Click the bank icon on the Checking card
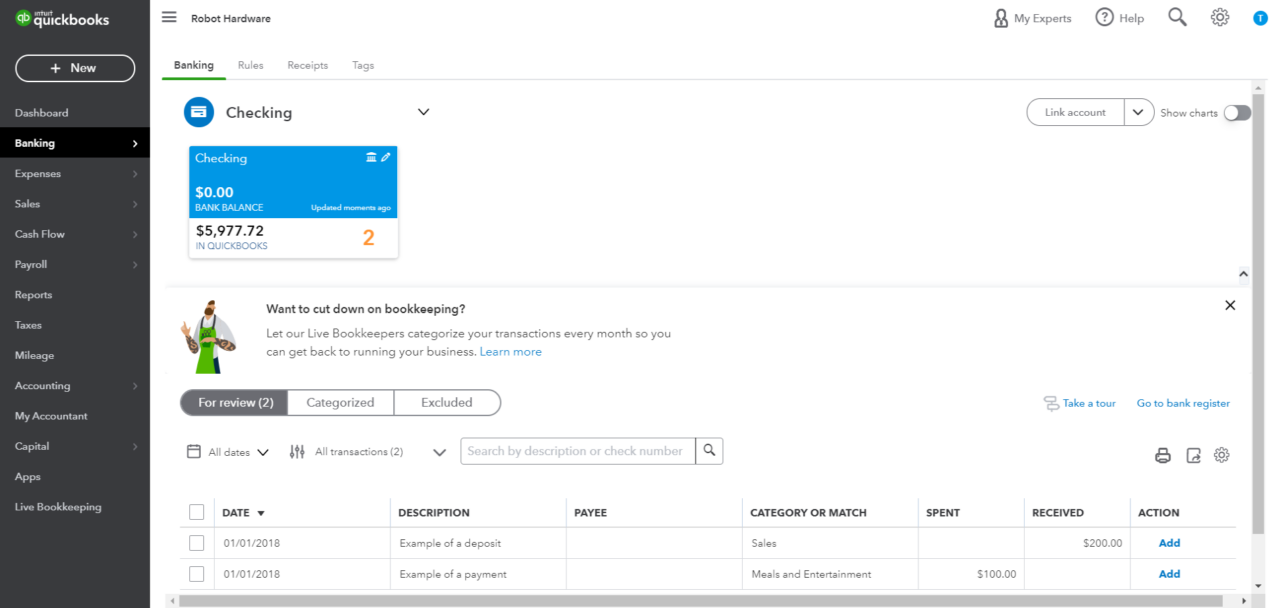 tap(371, 156)
